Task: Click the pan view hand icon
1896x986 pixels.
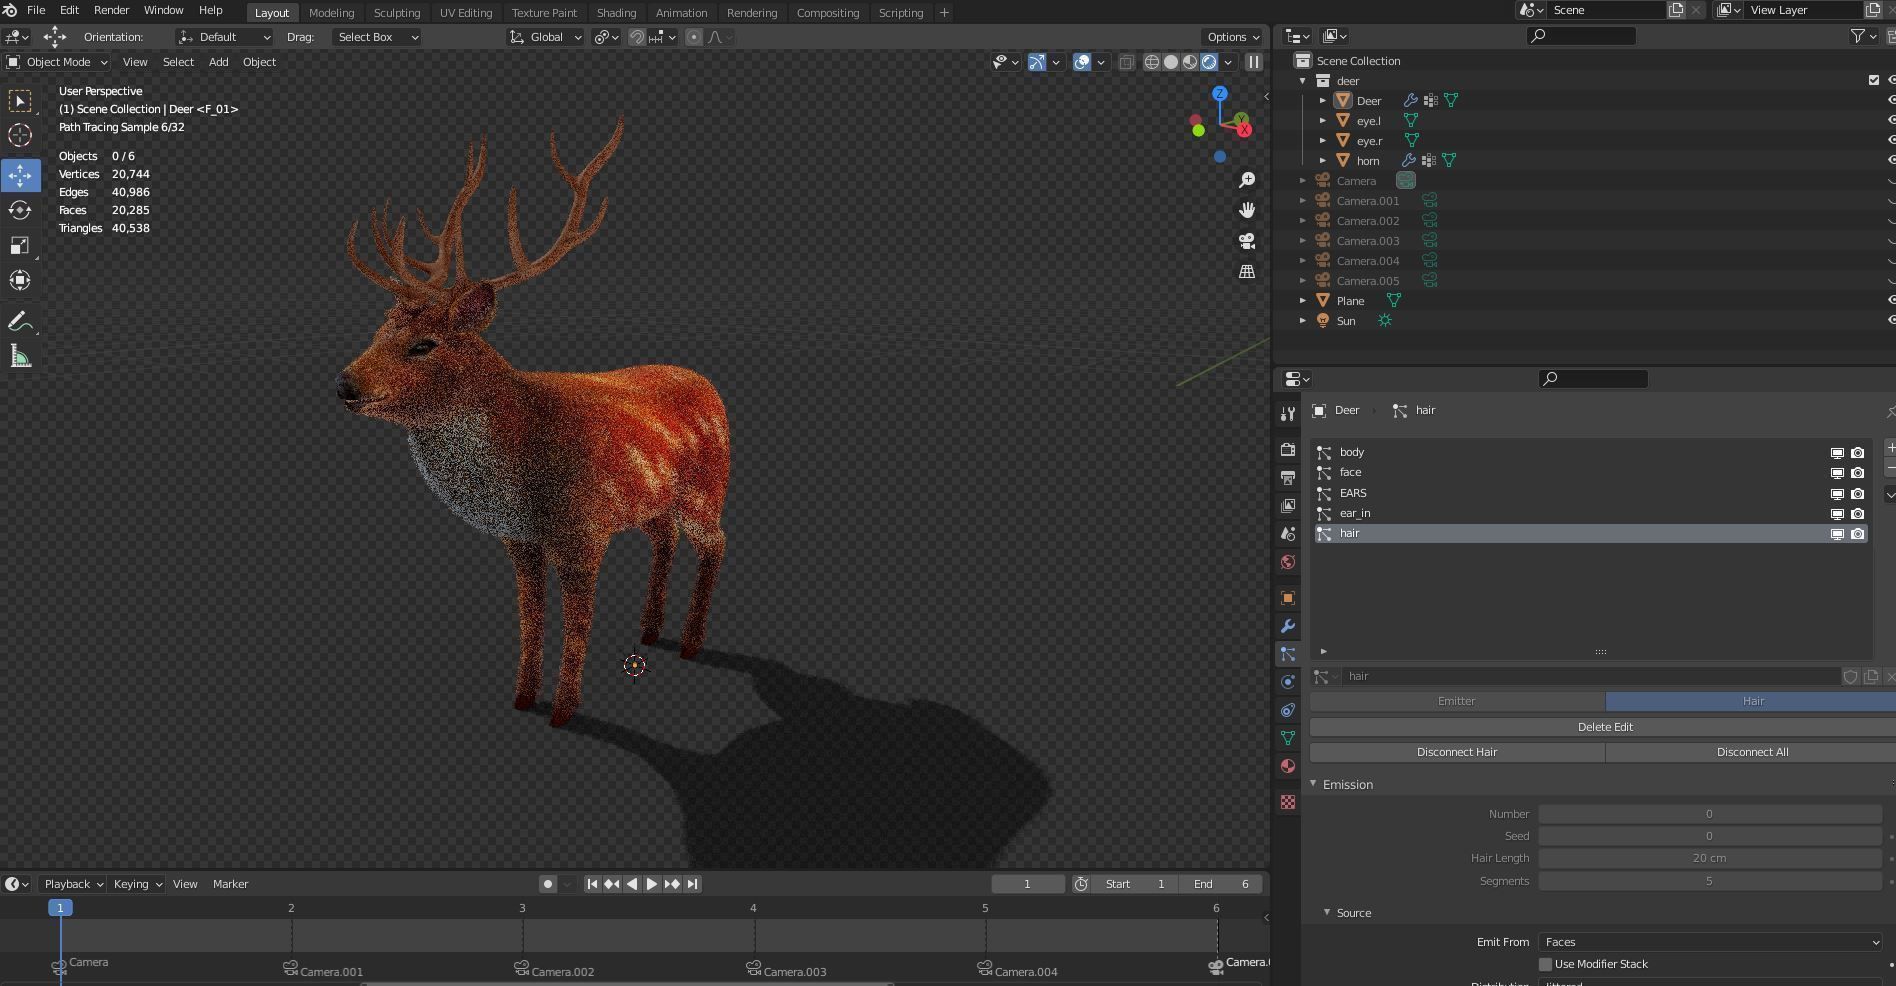Action: (x=1247, y=210)
